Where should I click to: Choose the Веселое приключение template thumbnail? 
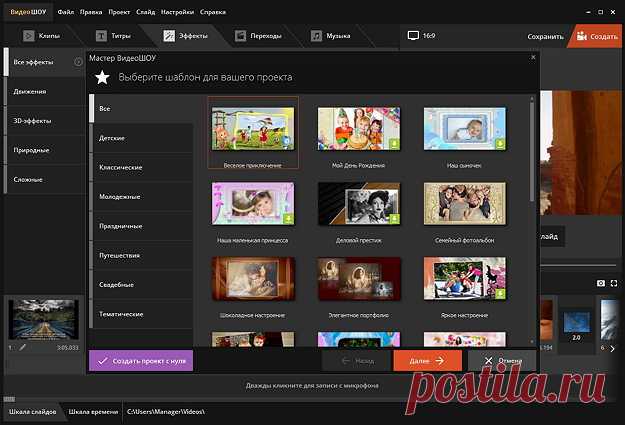pos(253,128)
